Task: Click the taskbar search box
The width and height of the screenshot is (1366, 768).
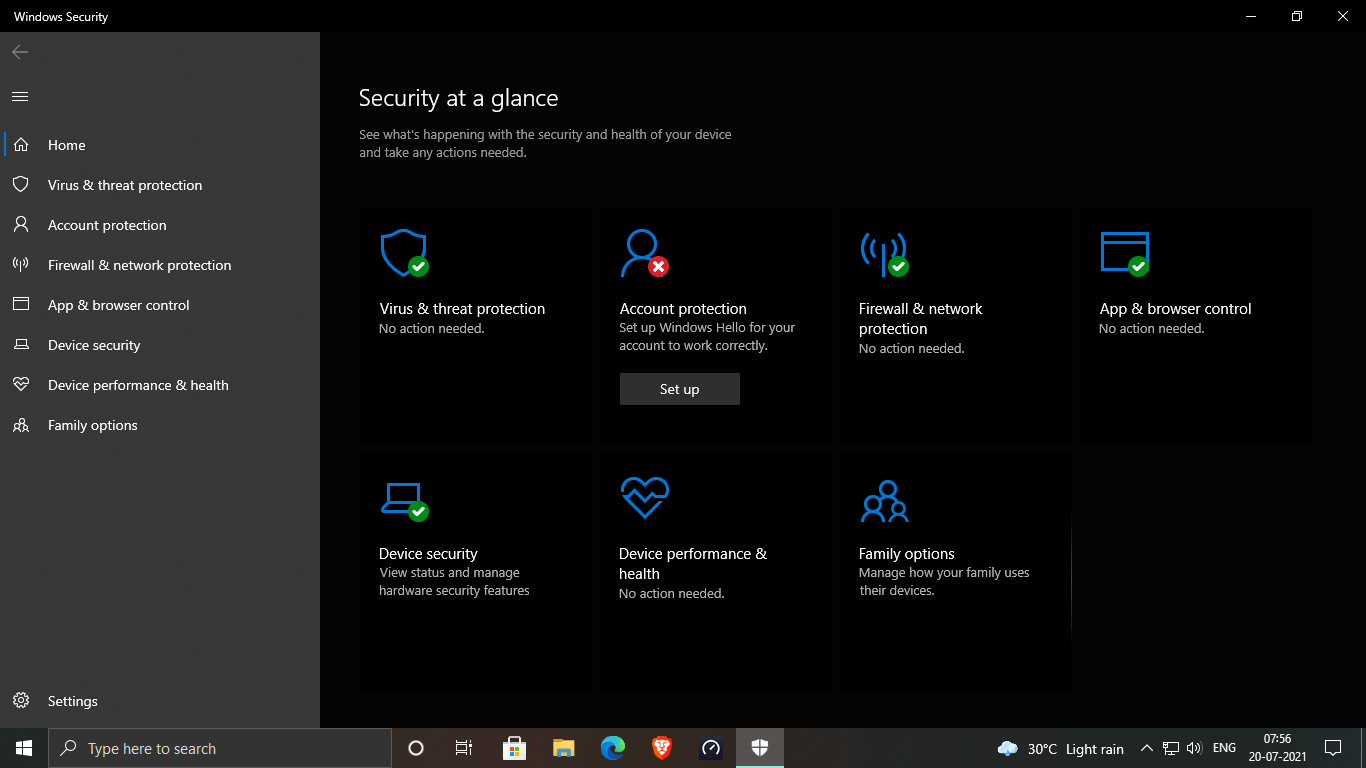Action: point(220,748)
